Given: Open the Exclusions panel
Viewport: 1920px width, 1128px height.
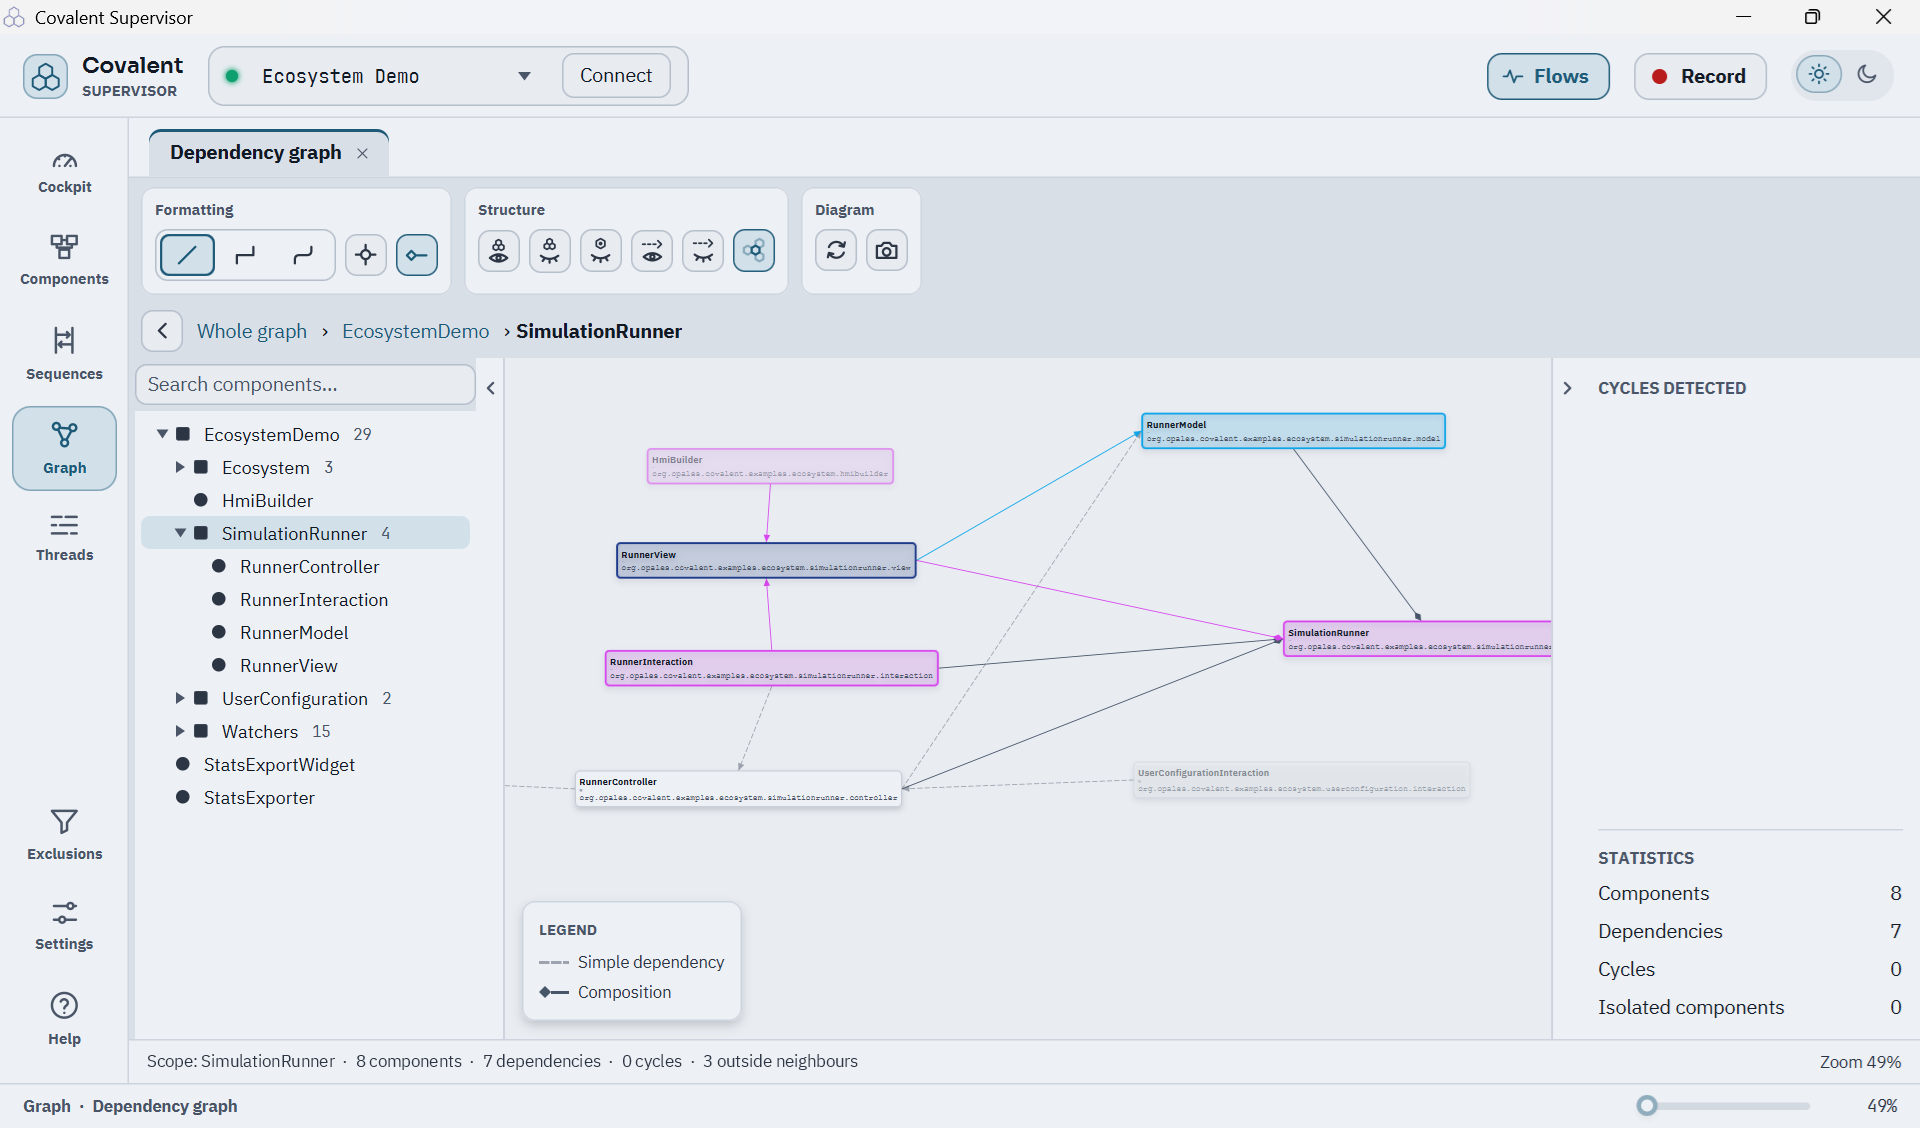Looking at the screenshot, I should [x=65, y=834].
